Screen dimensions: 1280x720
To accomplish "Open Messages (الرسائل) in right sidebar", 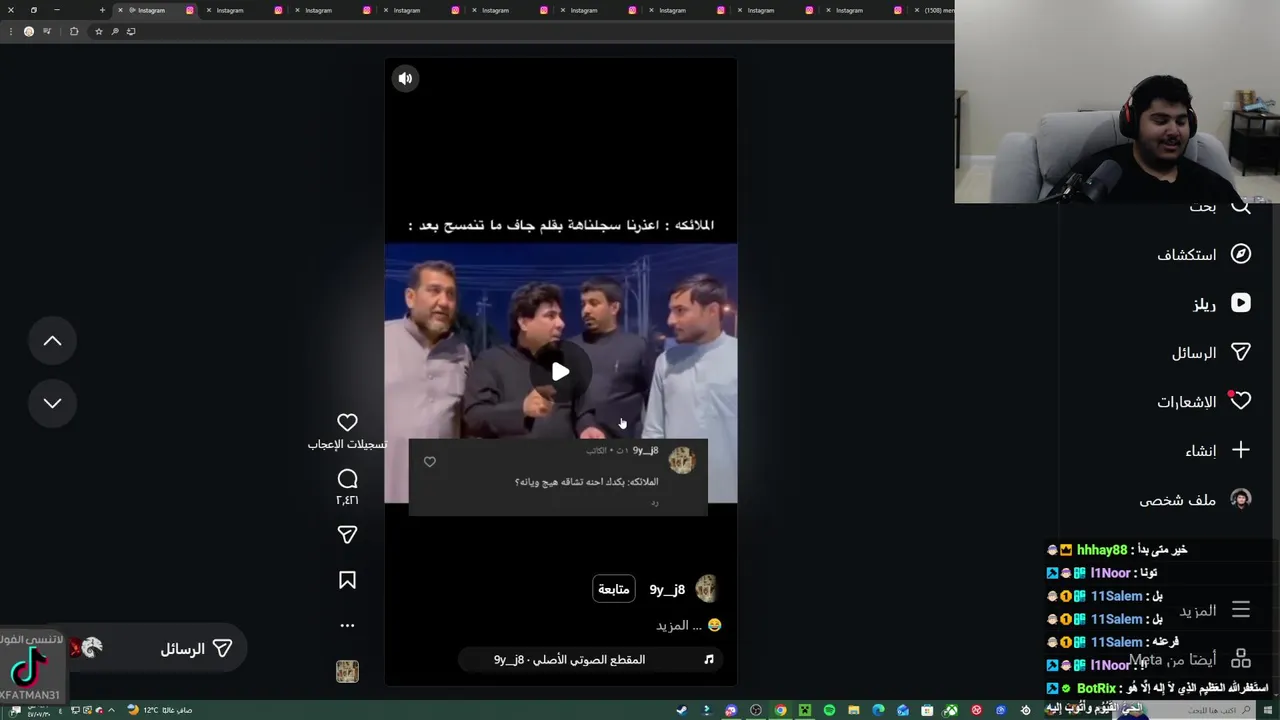I will click(x=1211, y=352).
